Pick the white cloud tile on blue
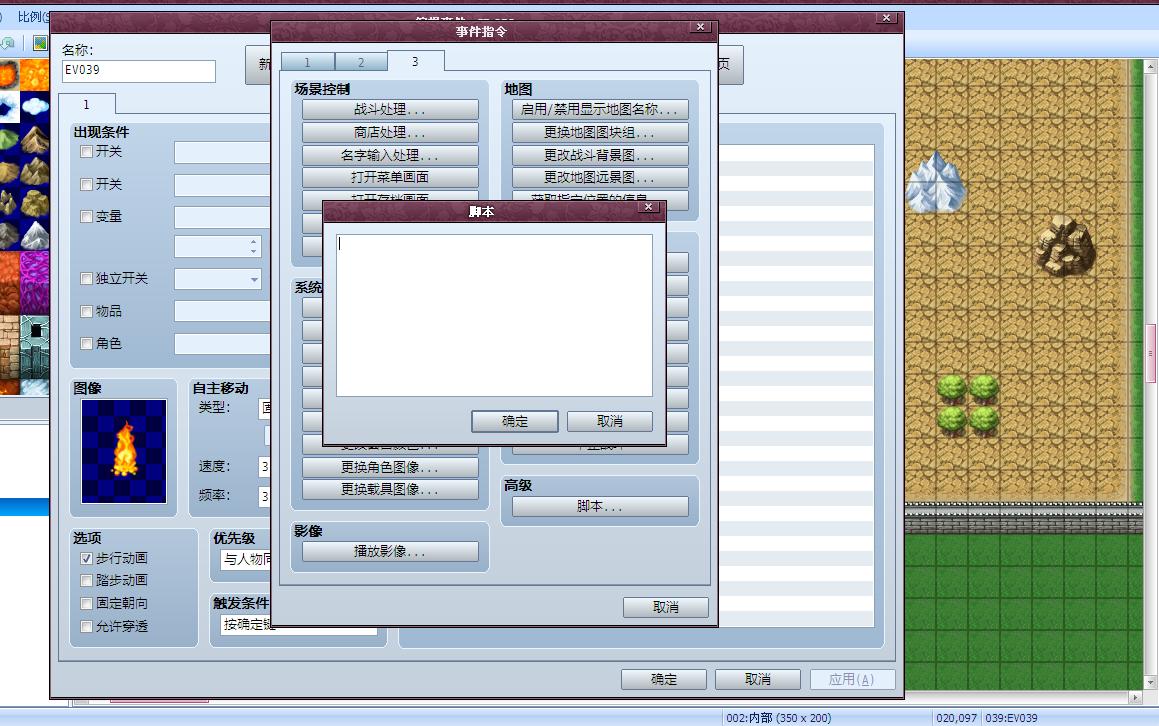The width and height of the screenshot is (1159, 726). pyautogui.click(x=35, y=106)
